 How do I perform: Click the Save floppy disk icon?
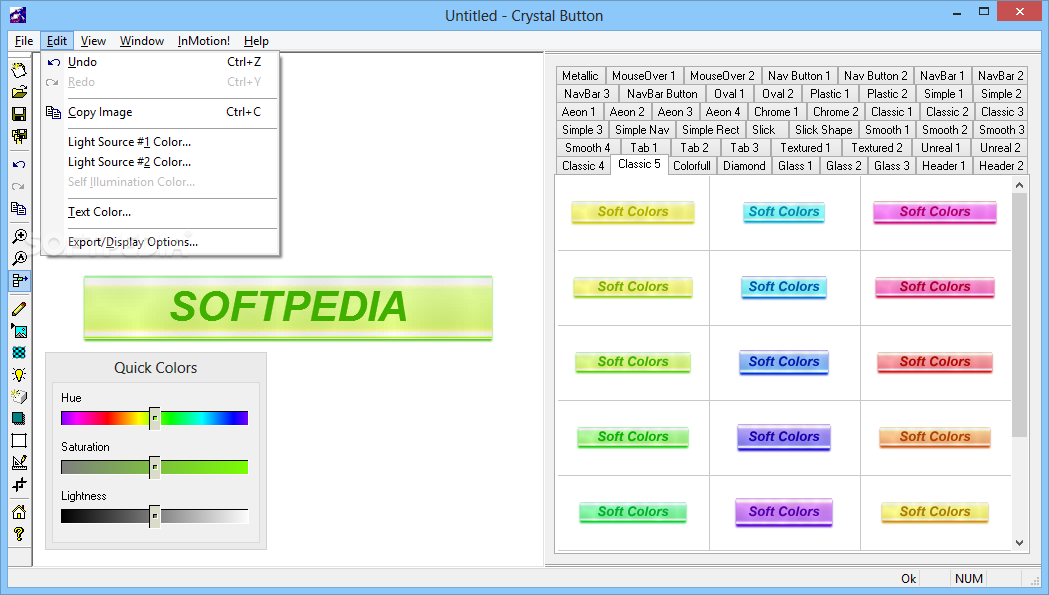pyautogui.click(x=19, y=114)
